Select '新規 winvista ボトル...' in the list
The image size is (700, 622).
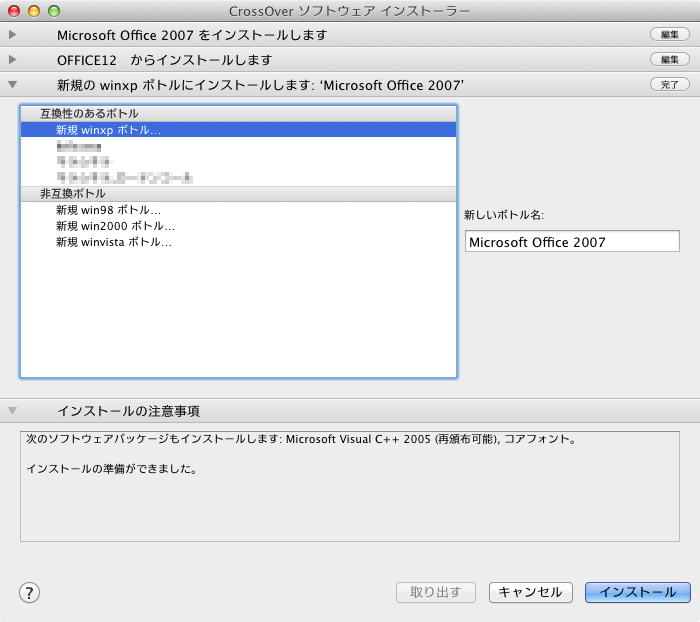238,242
